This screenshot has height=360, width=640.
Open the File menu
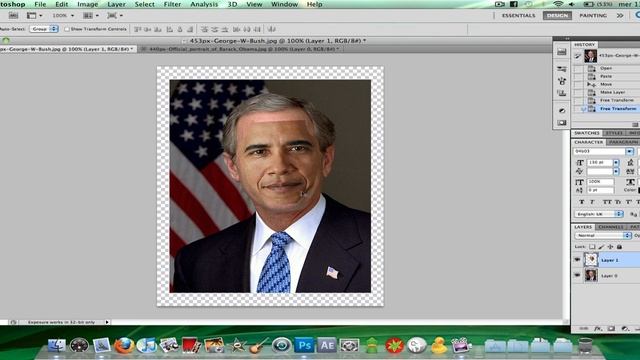40,4
